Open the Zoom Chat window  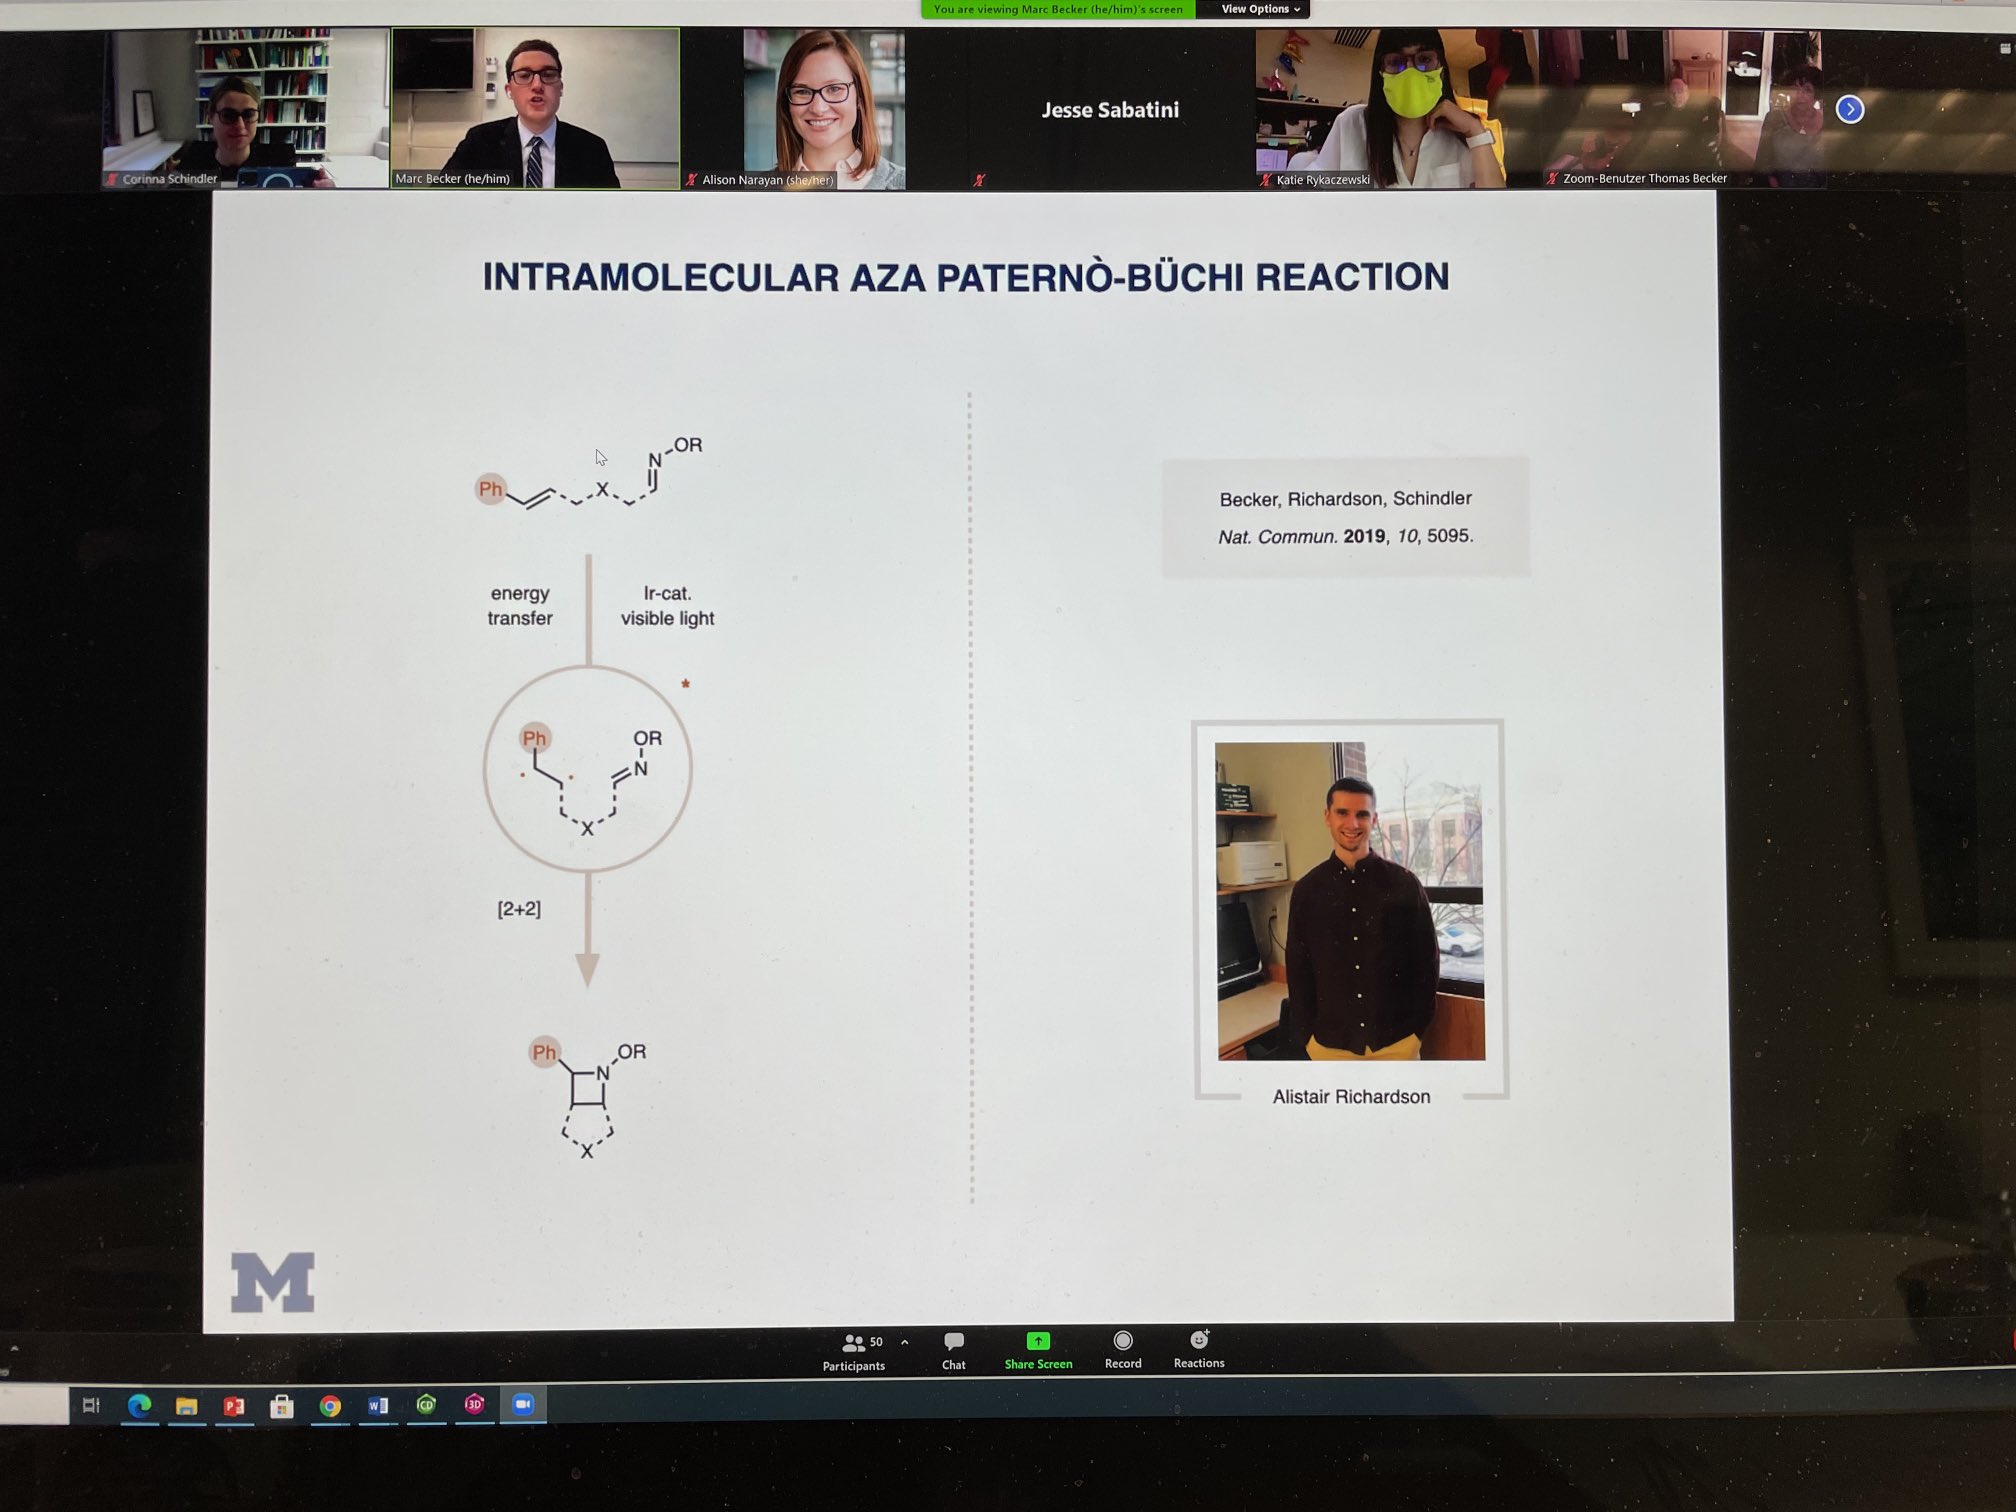(x=953, y=1350)
